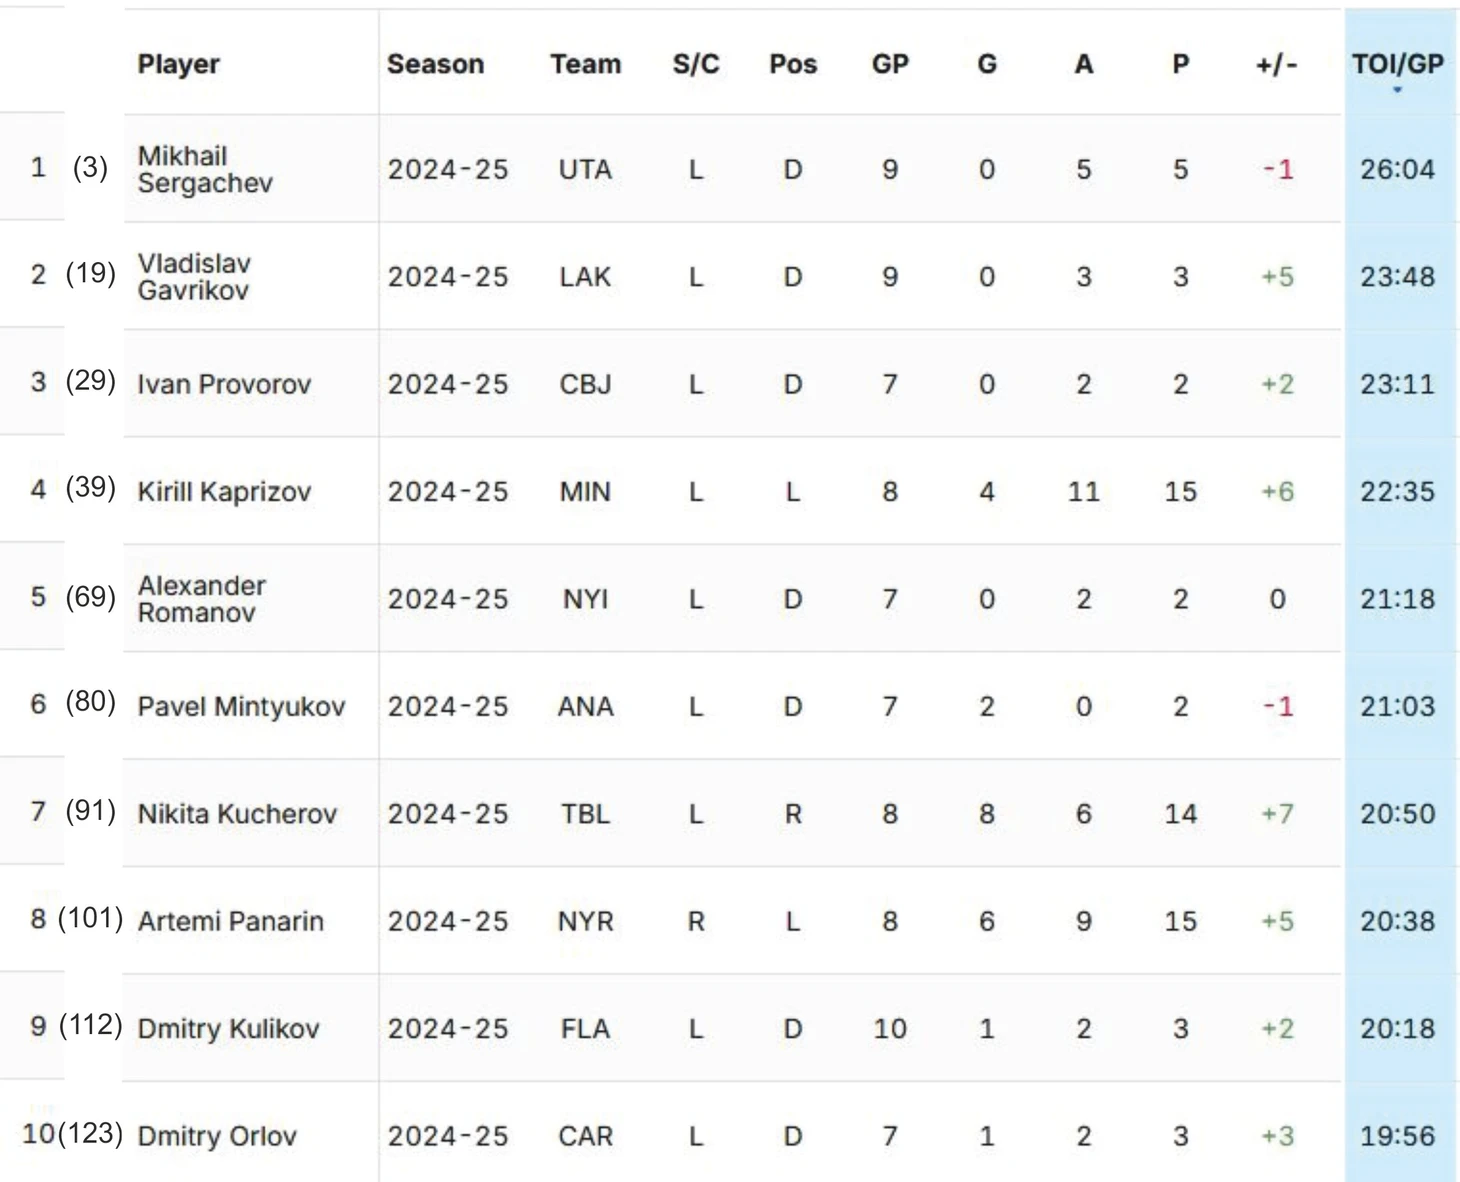
Task: Open Mikhail Sergachev player link
Action: click(x=205, y=169)
